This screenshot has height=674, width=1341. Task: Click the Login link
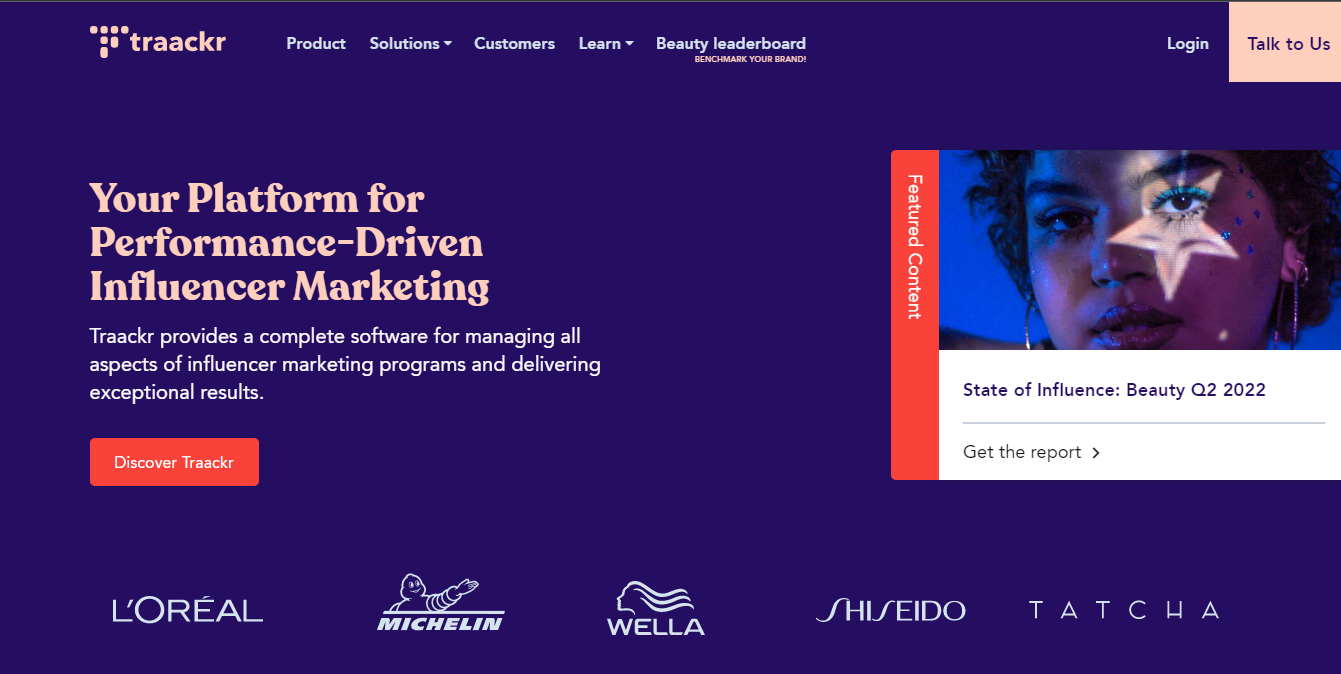(1188, 43)
